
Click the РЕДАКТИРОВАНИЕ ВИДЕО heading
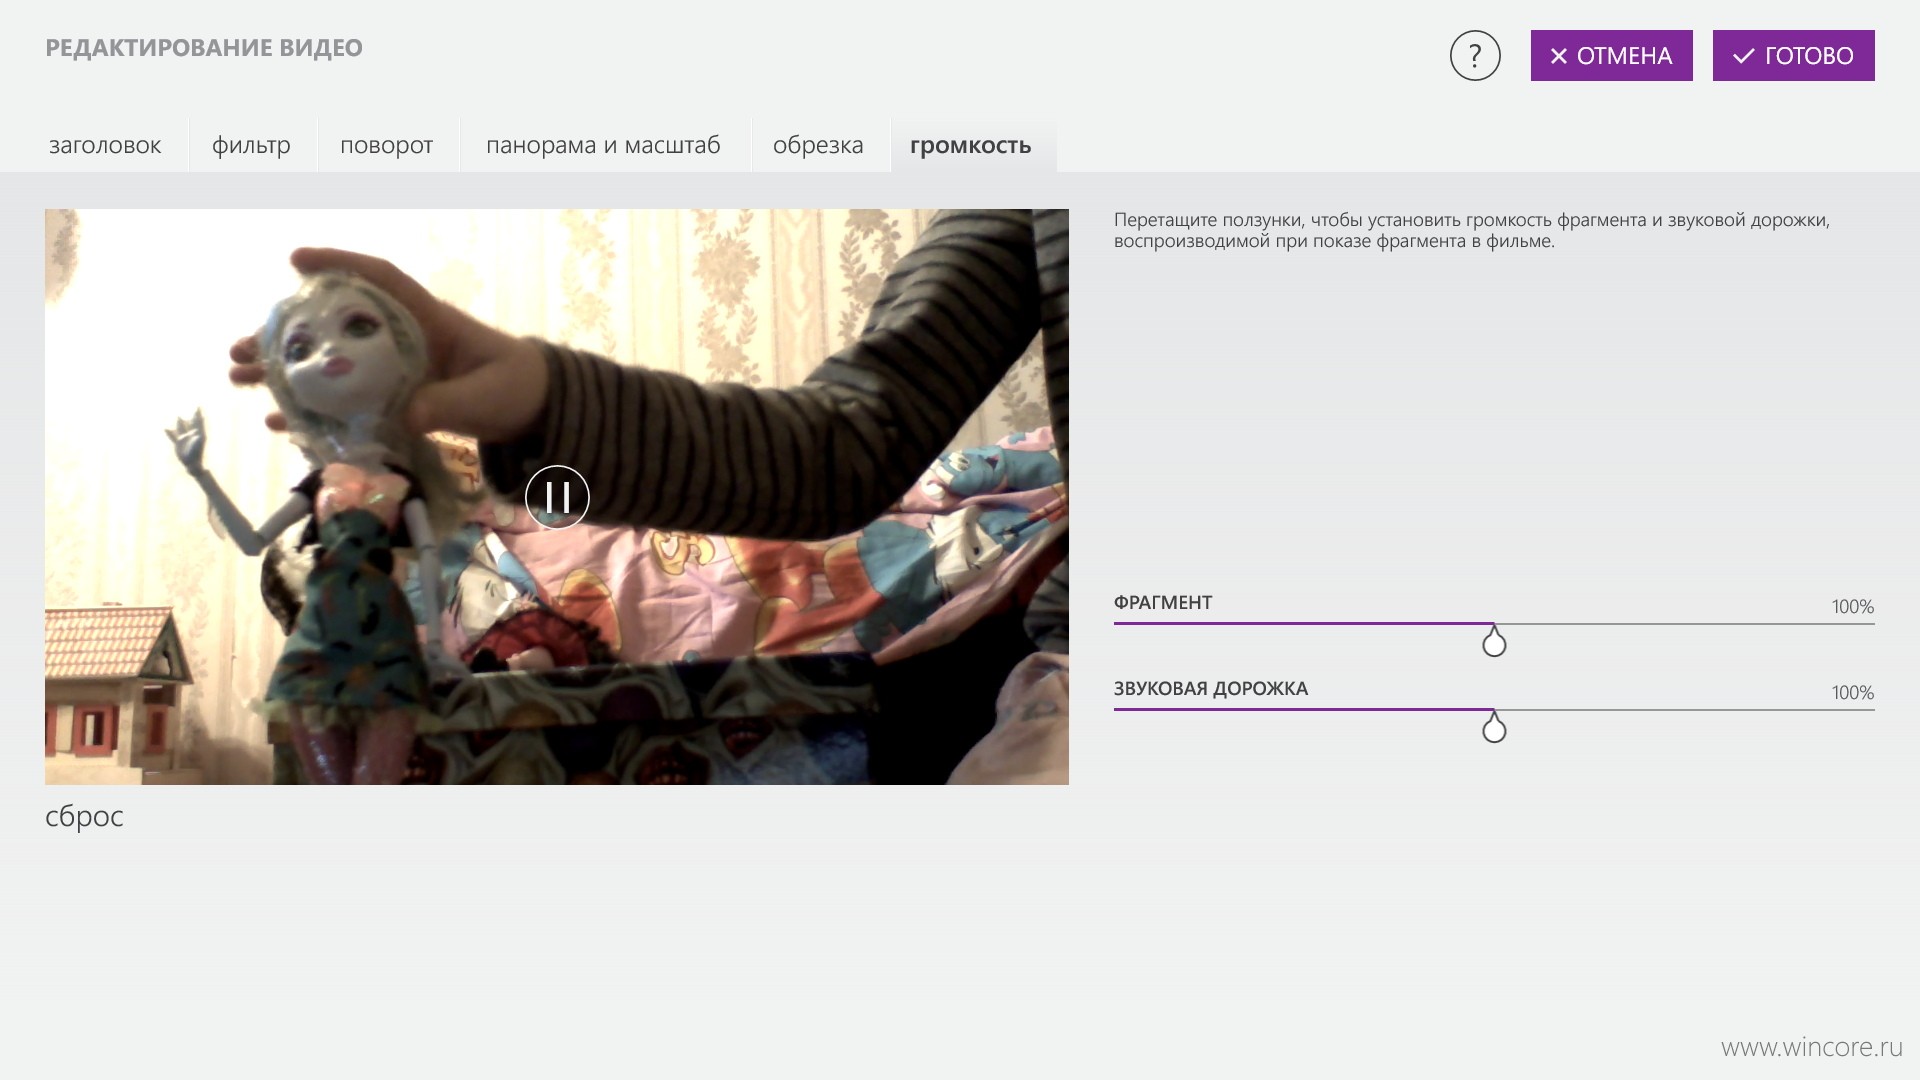[x=204, y=48]
